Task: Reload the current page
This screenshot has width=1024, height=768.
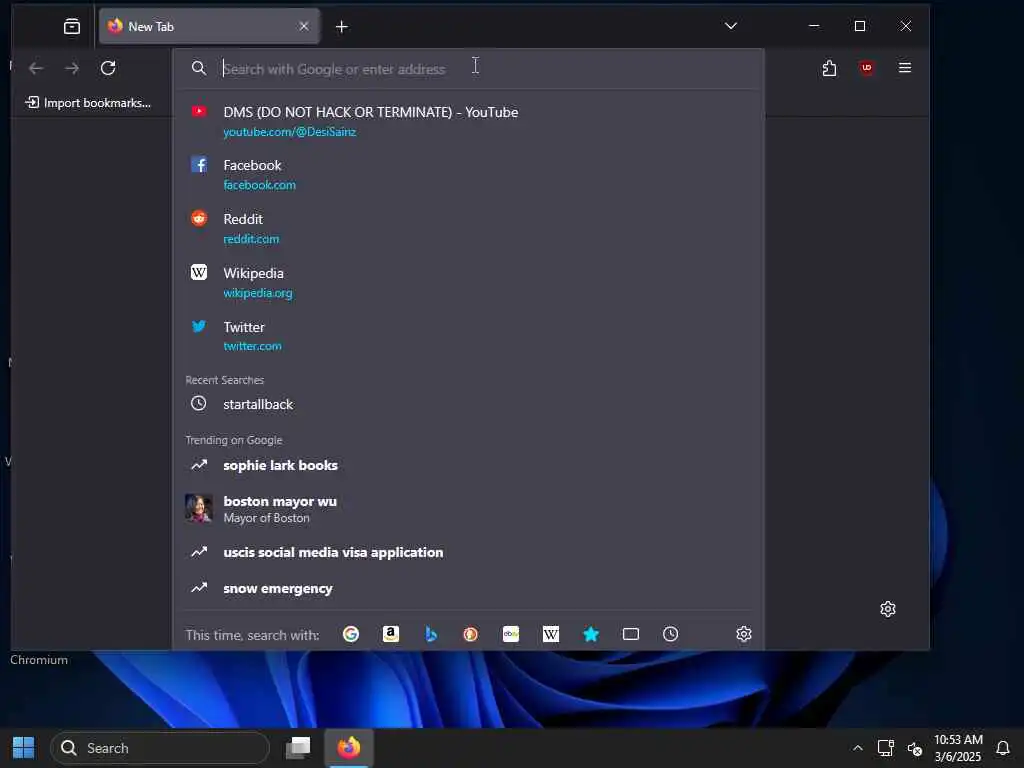Action: (x=108, y=68)
